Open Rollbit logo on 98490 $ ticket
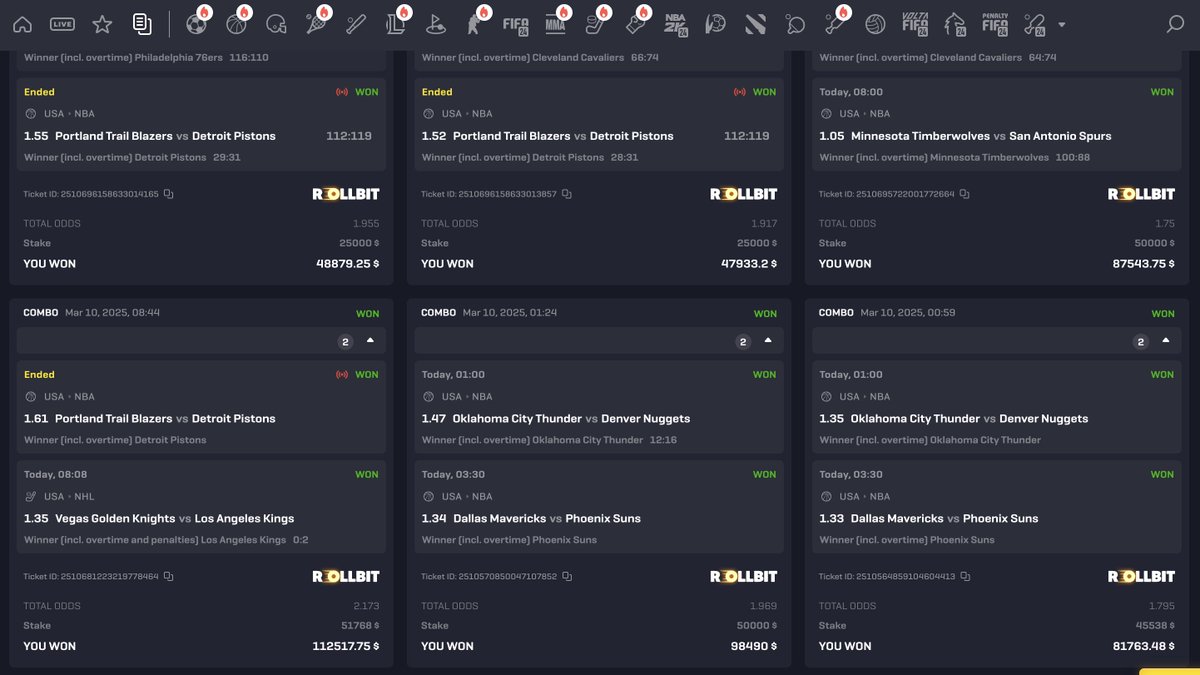The width and height of the screenshot is (1200, 675). click(x=744, y=577)
